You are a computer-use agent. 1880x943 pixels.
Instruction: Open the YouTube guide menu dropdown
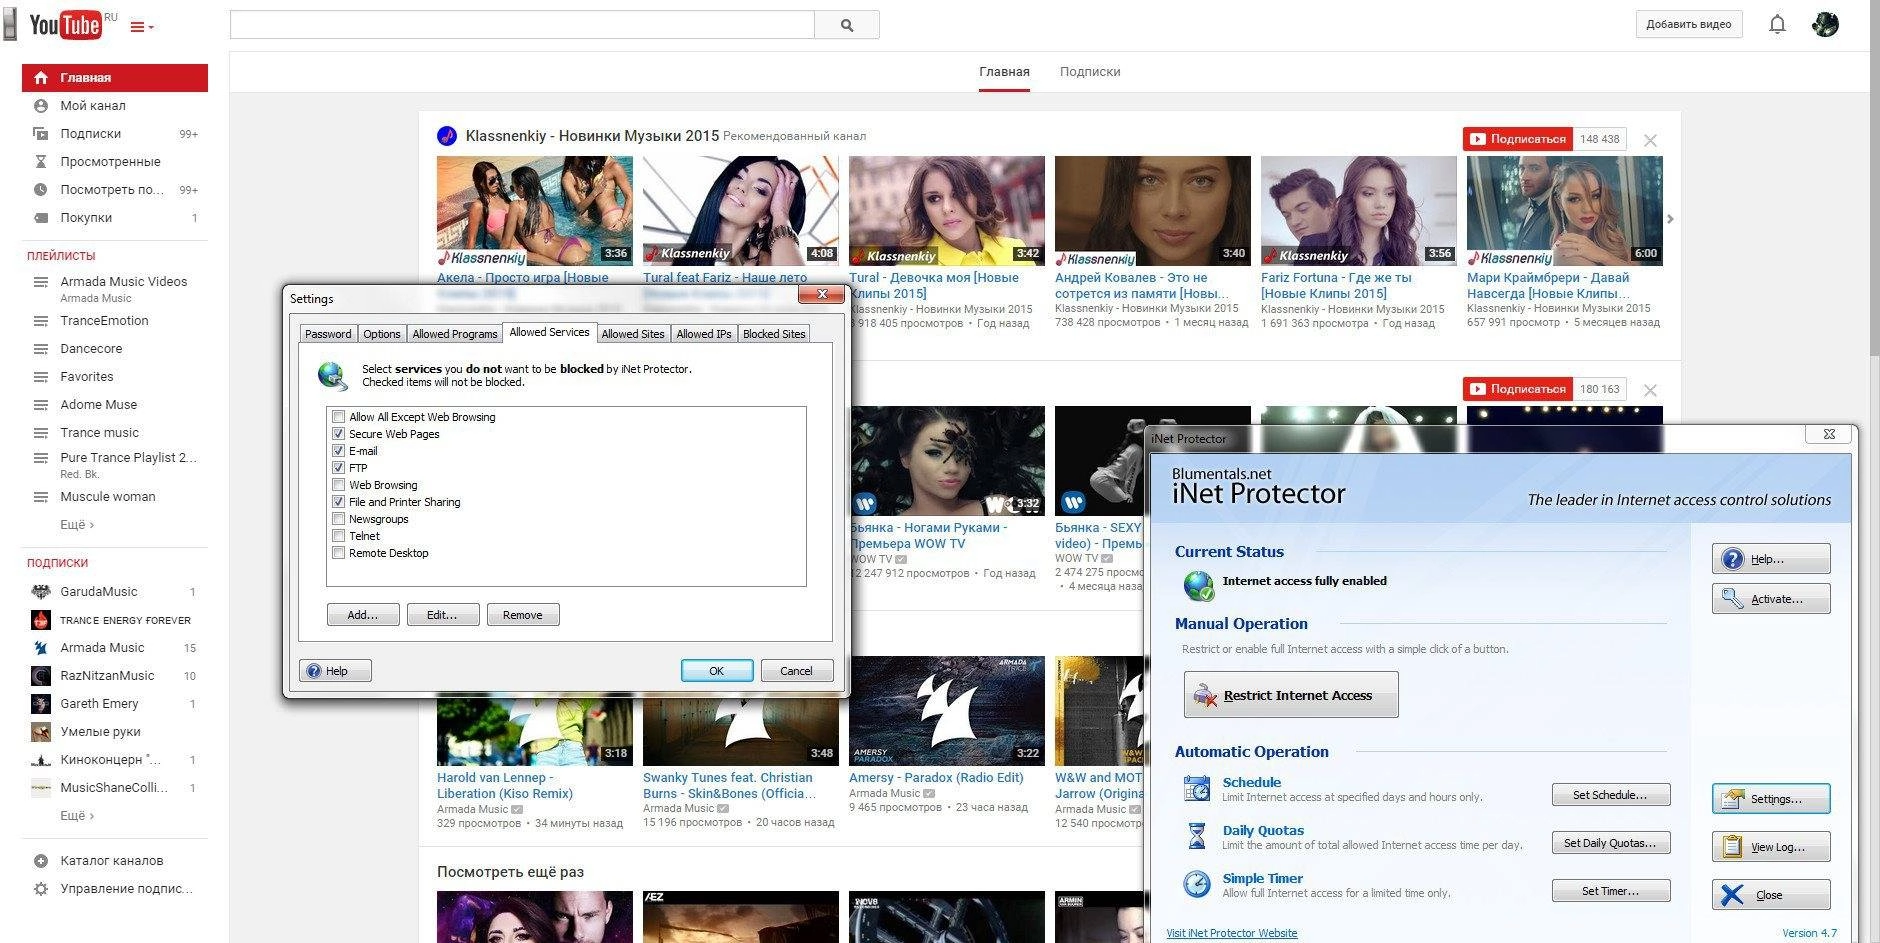(142, 27)
